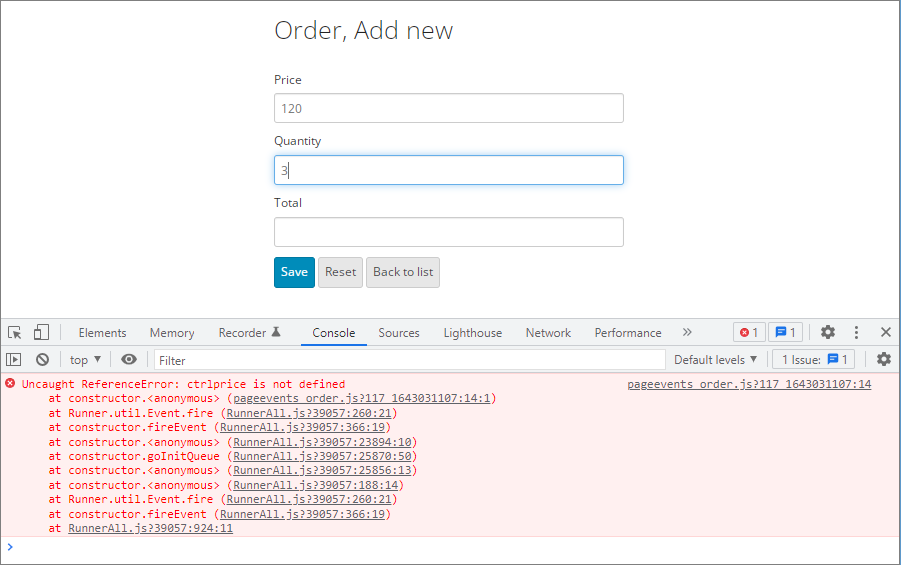Screen dimensions: 901x565
Task: Click the red error count badge
Action: click(748, 333)
